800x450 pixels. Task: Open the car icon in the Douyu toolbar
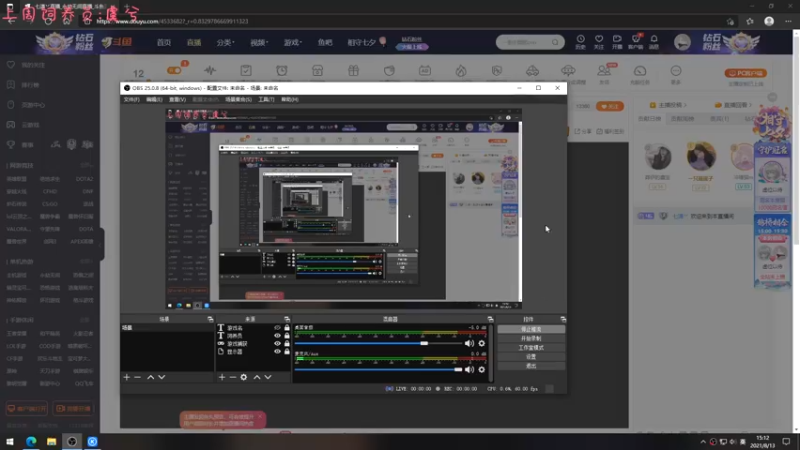(x=532, y=71)
